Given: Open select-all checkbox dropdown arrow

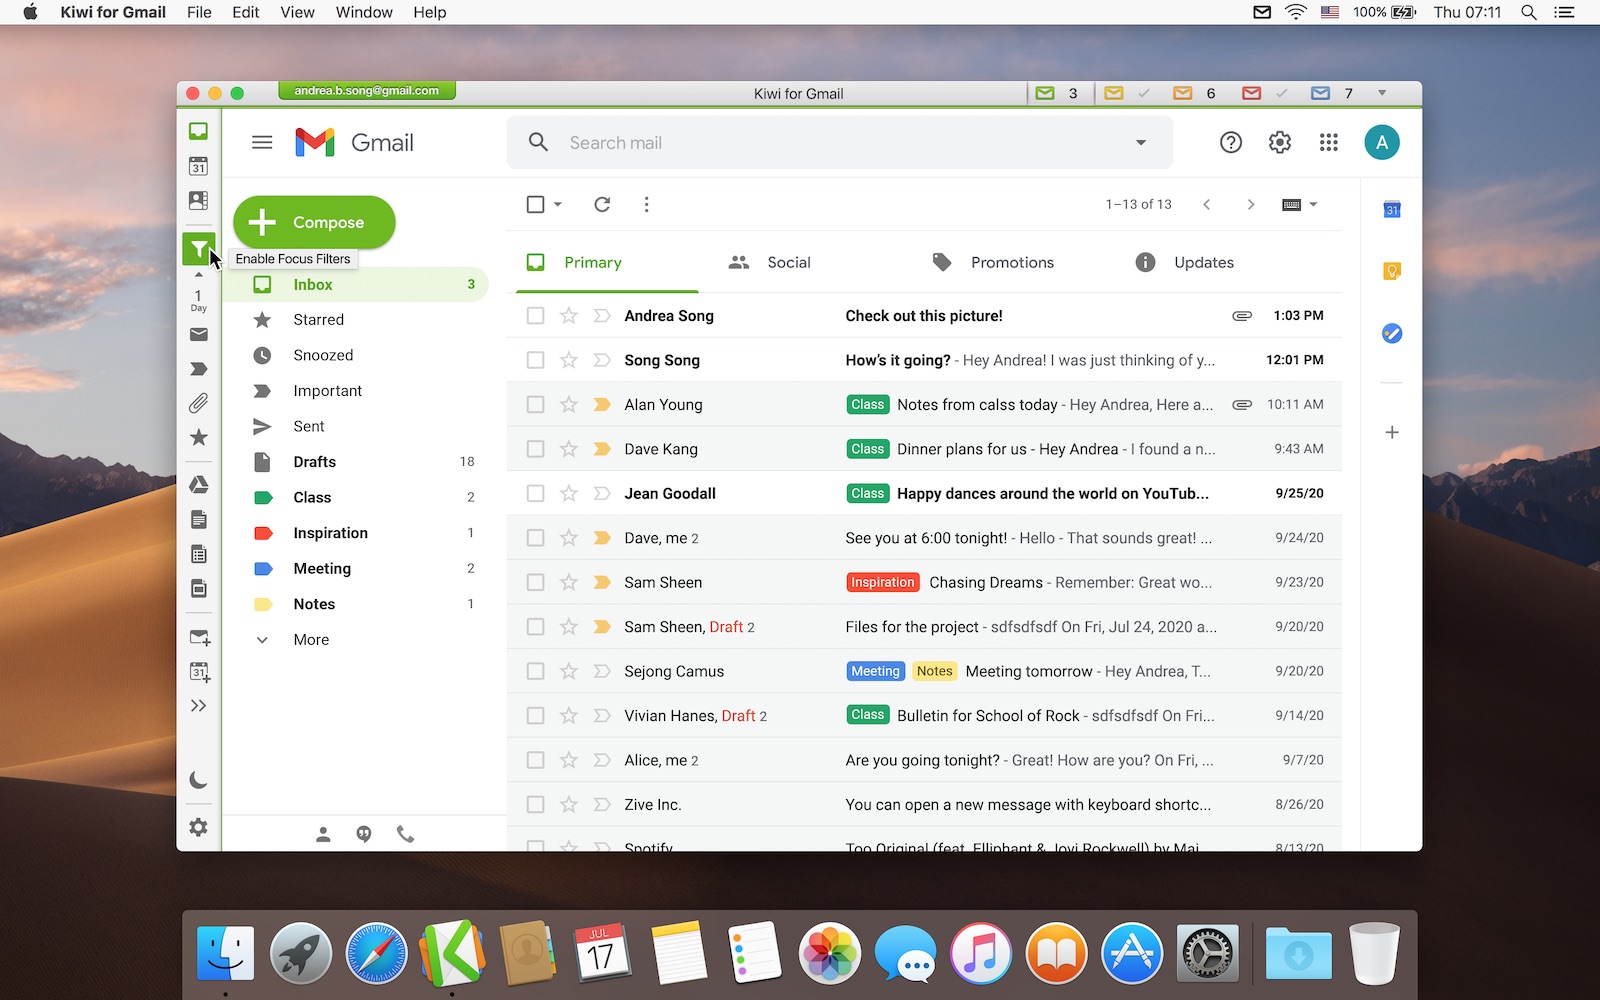Looking at the screenshot, I should click(558, 204).
